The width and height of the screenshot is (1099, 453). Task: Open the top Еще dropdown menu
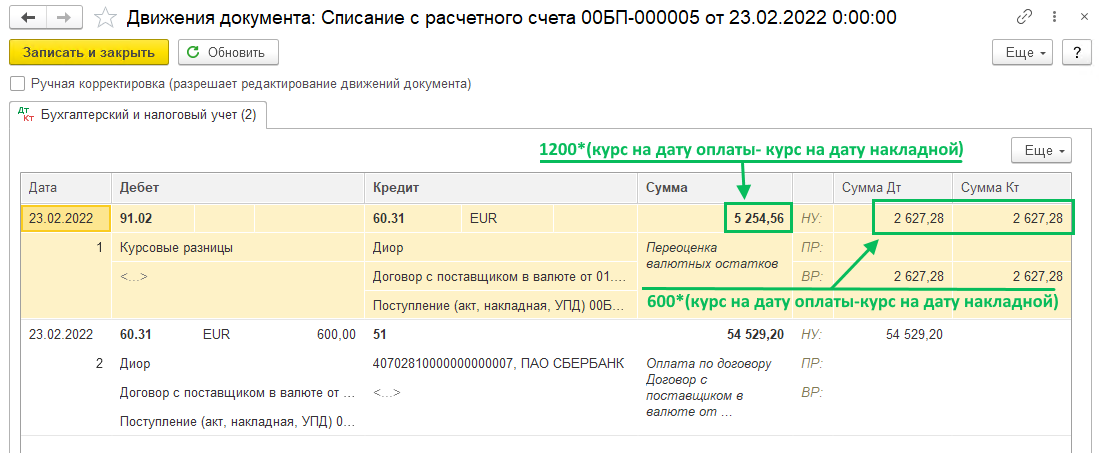1022,52
